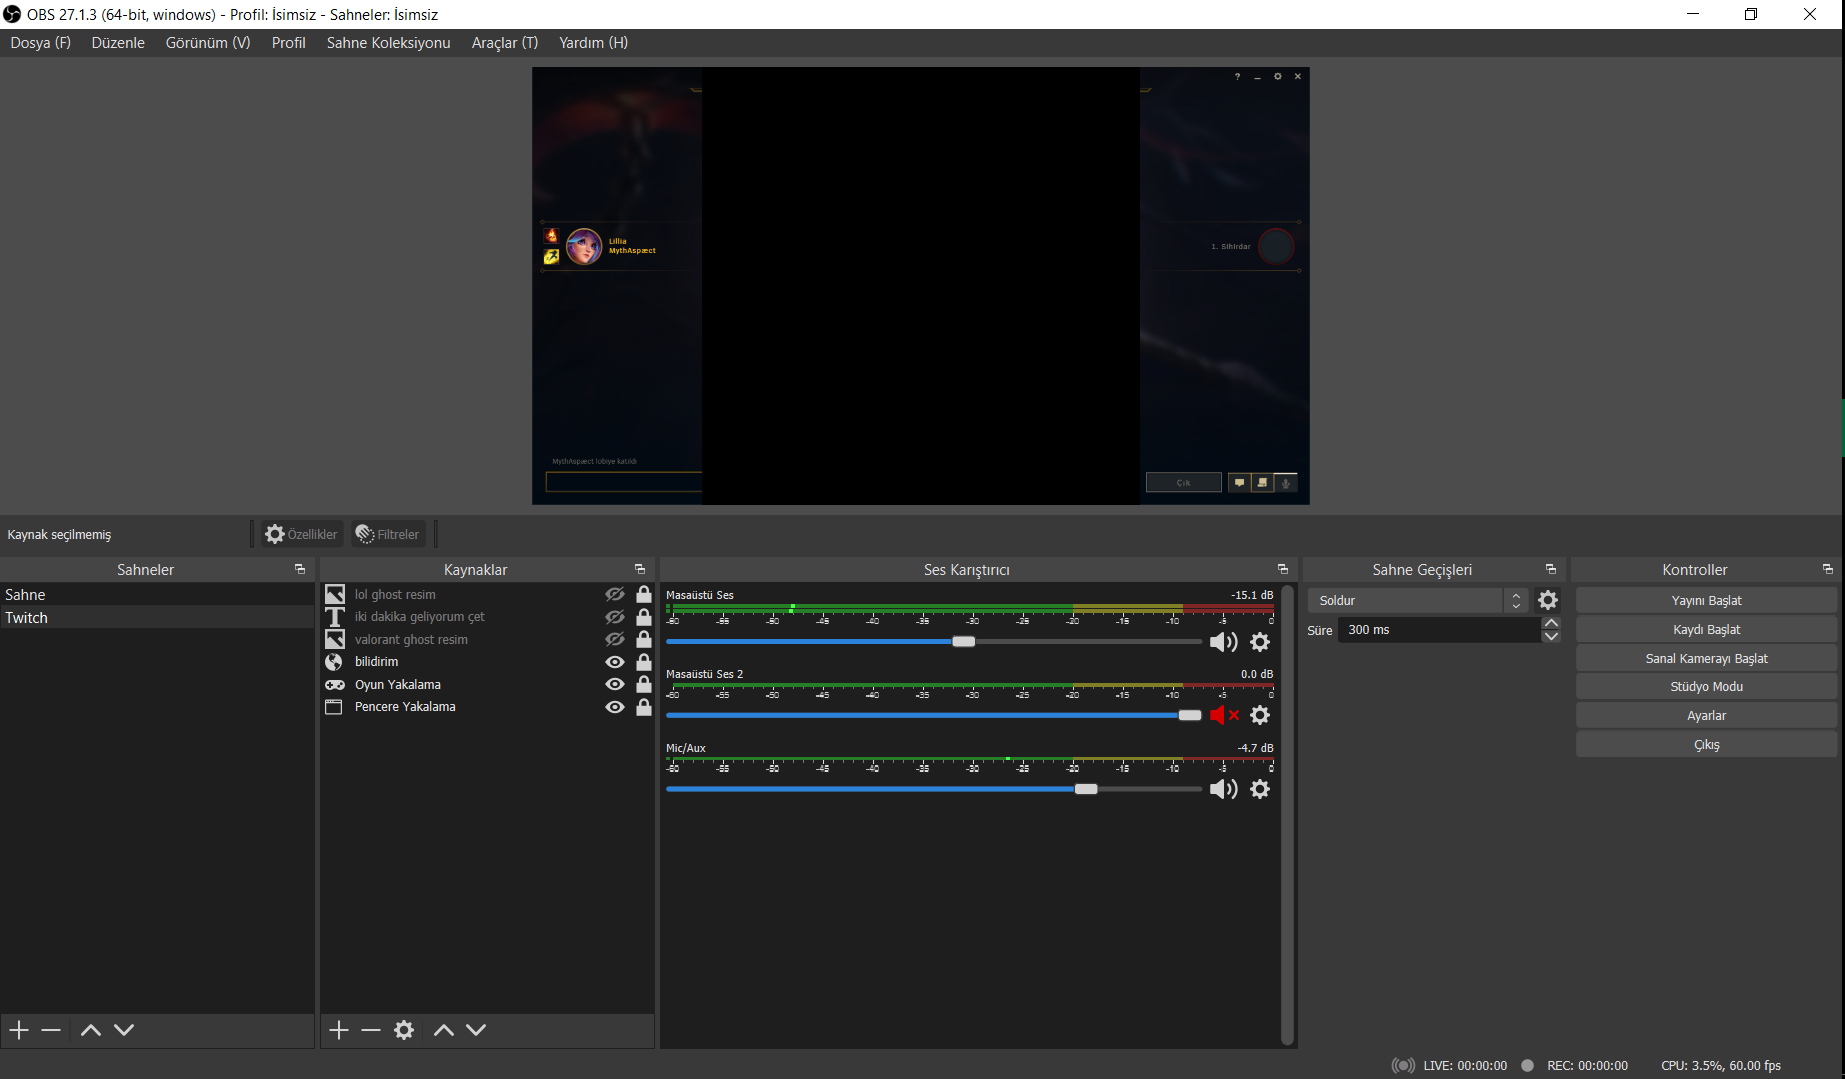The height and width of the screenshot is (1079, 1845).
Task: Click lock icon for valorant ghost resim
Action: pos(644,639)
